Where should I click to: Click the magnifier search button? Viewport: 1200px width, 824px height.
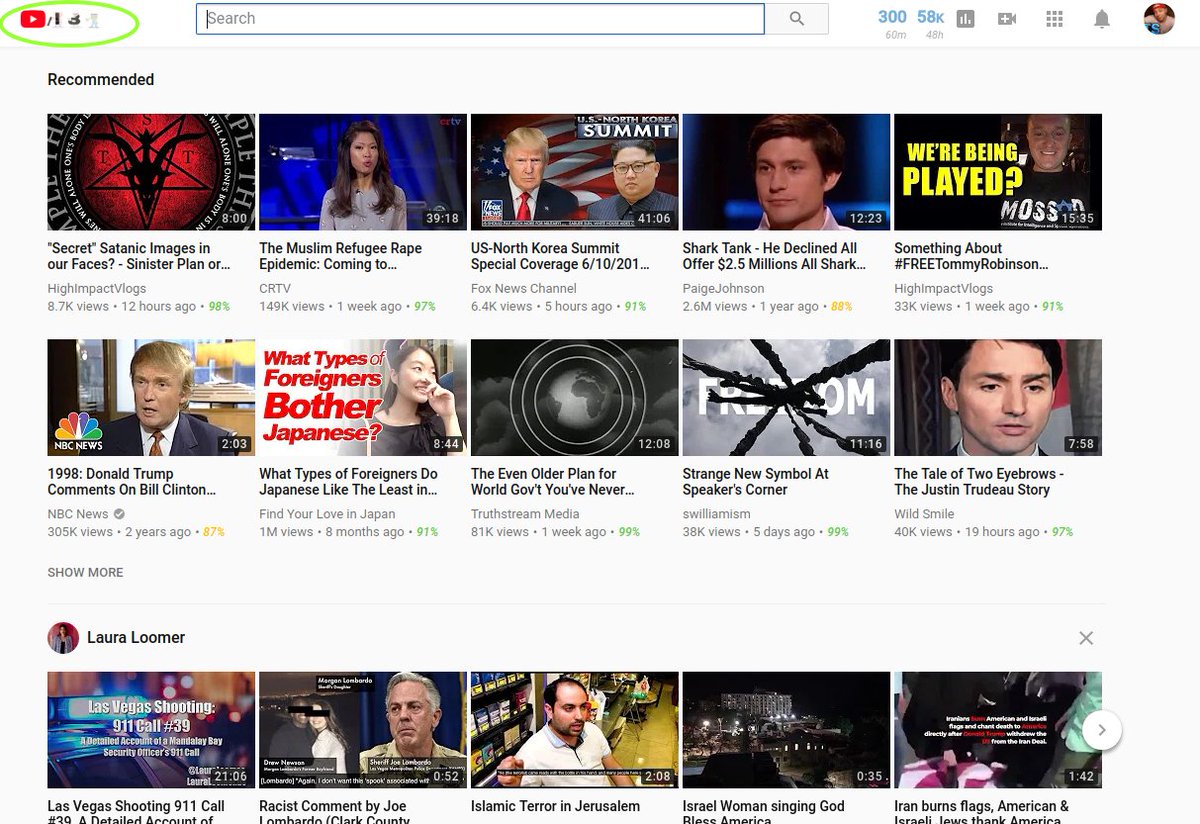(797, 18)
